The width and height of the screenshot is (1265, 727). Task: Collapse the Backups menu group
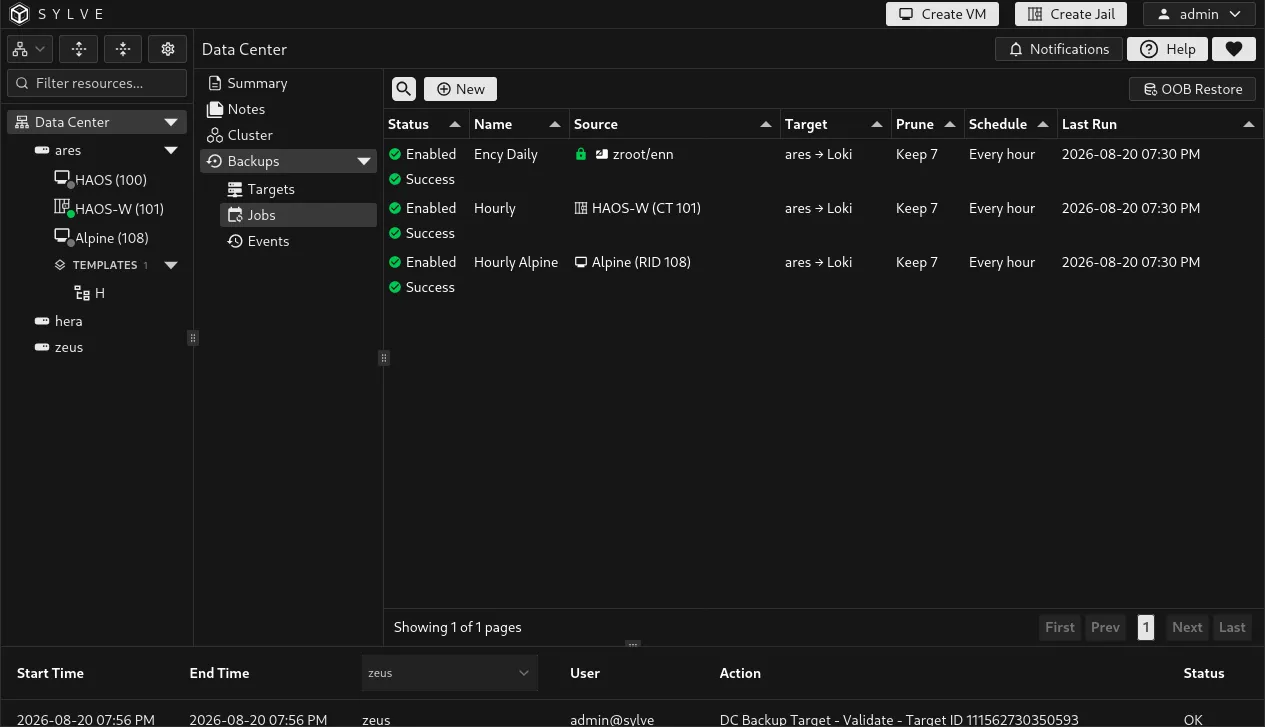tap(364, 161)
